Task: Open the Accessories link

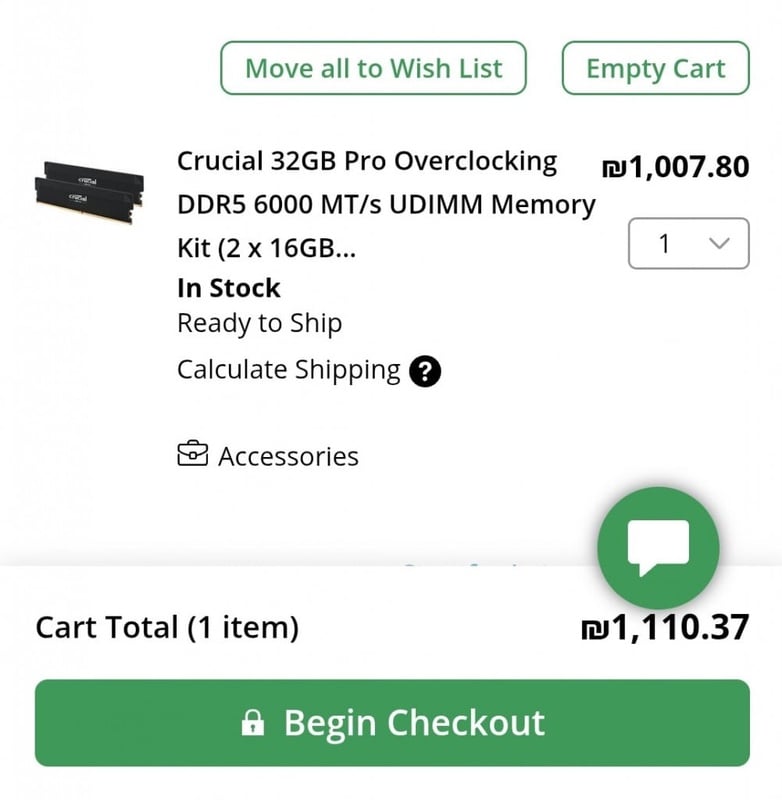Action: (x=288, y=457)
